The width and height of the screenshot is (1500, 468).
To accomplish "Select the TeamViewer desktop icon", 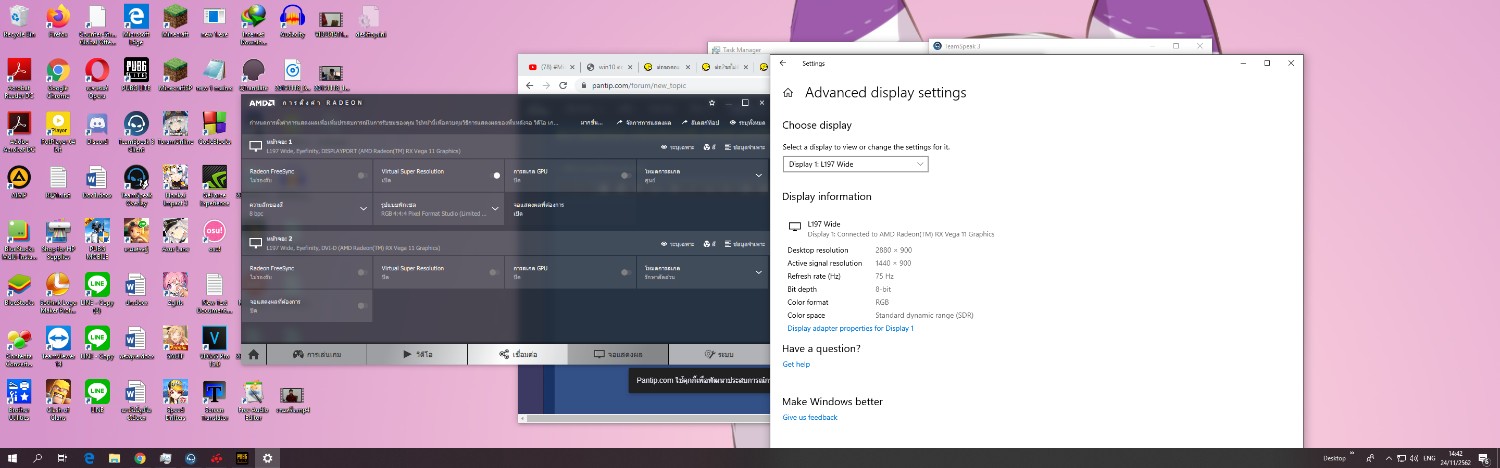I will pos(58,345).
